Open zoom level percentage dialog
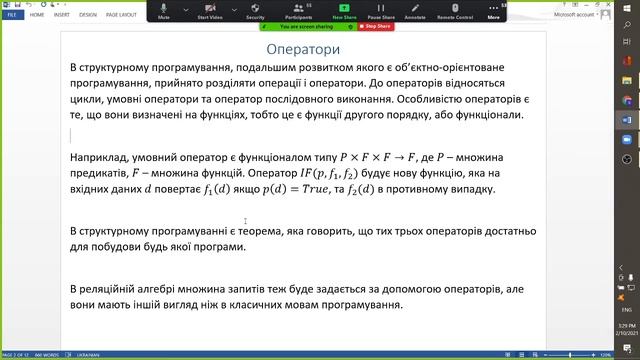The width and height of the screenshot is (640, 360). click(605, 355)
